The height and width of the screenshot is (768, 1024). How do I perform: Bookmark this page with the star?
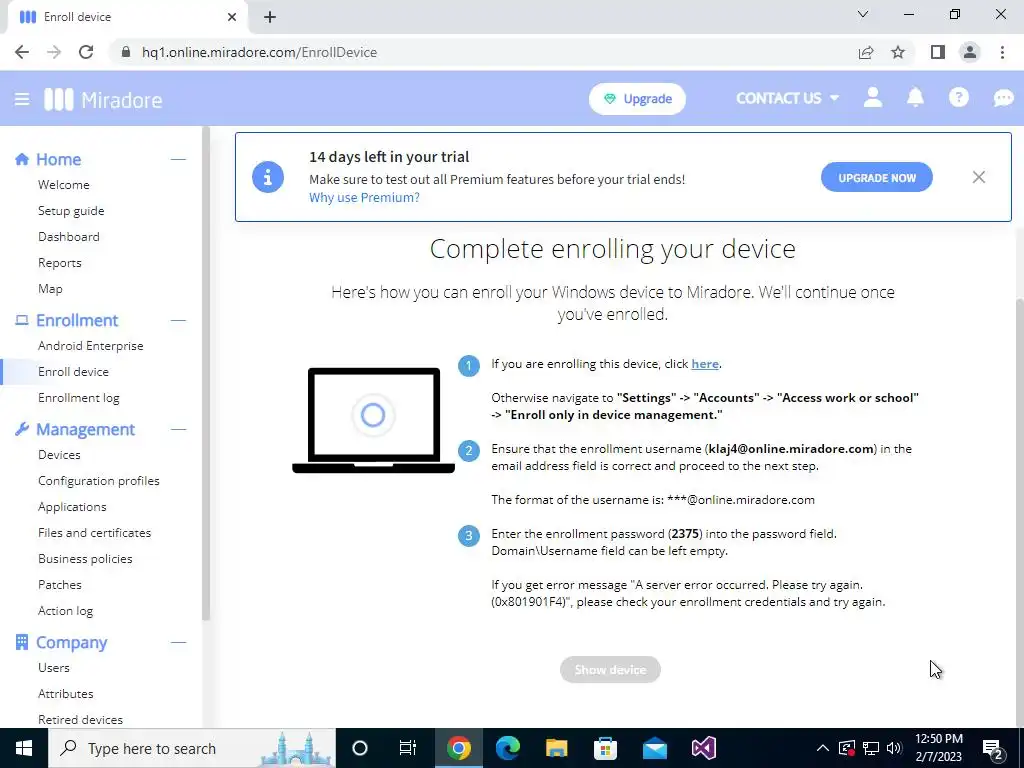[898, 52]
